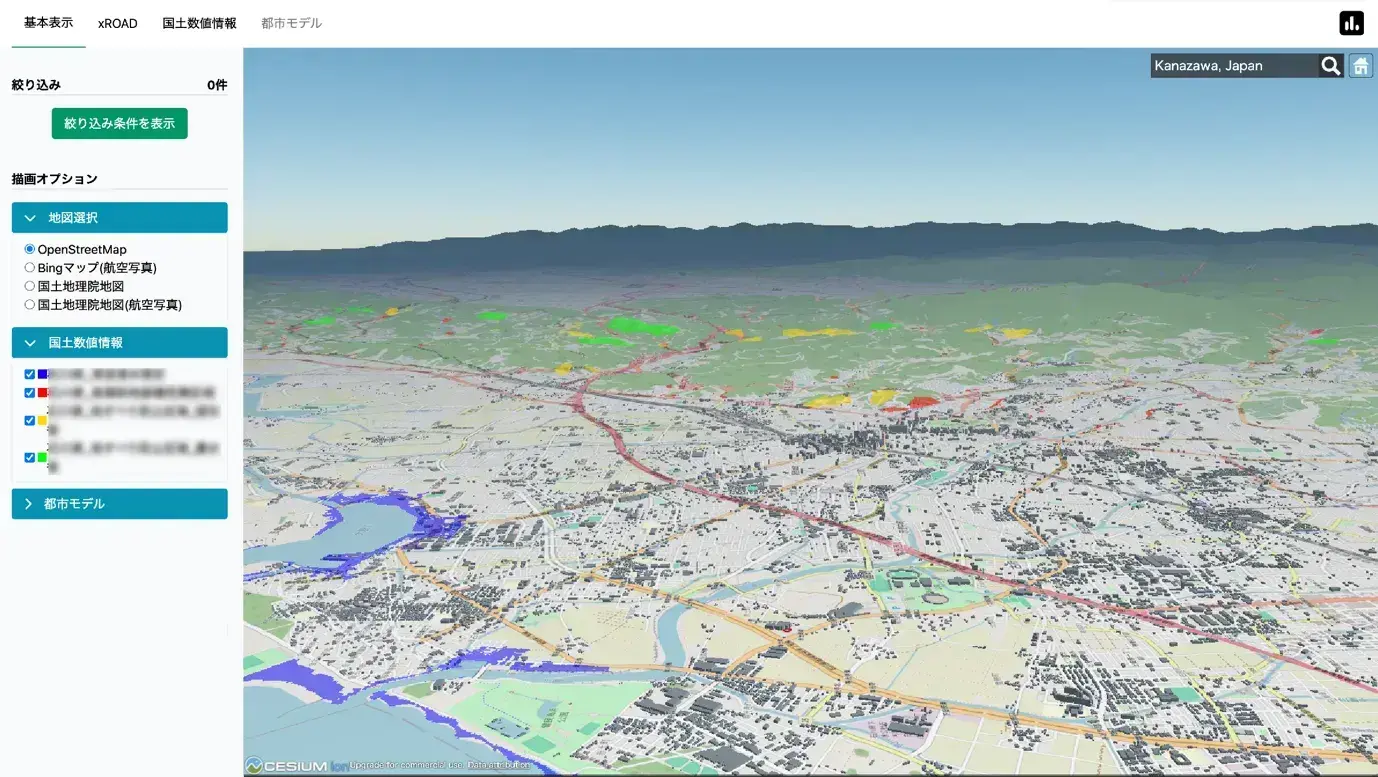Collapse the 地図選択 section
This screenshot has width=1378, height=777.
pos(119,217)
